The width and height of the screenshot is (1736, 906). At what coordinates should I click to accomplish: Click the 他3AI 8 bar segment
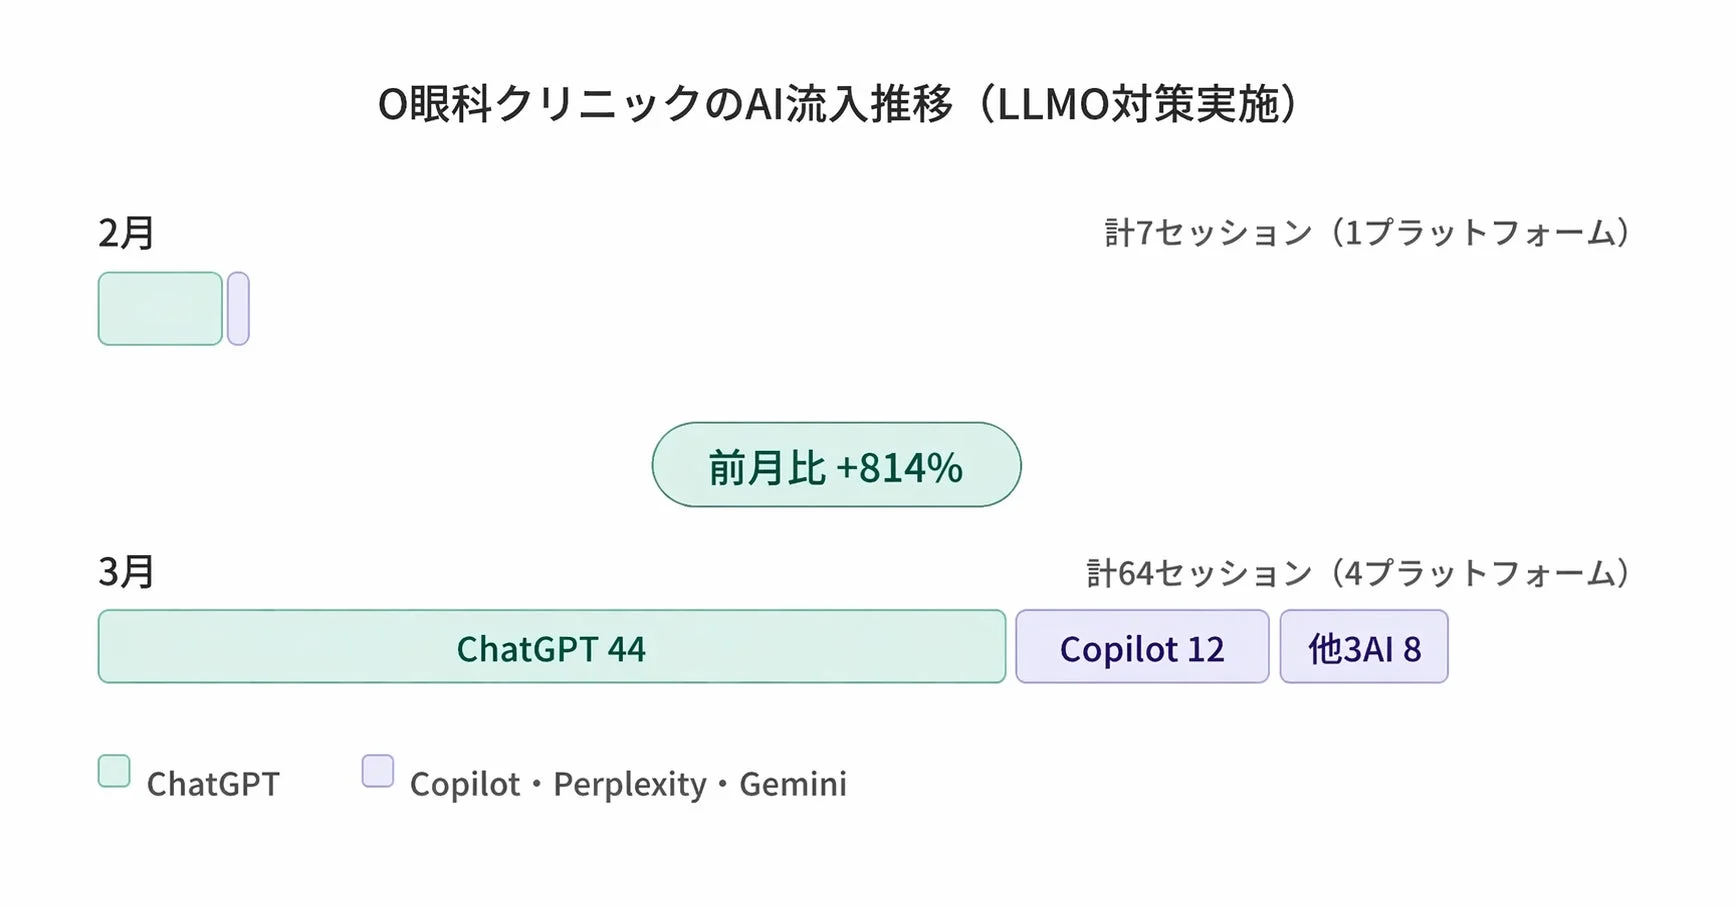click(x=1364, y=647)
